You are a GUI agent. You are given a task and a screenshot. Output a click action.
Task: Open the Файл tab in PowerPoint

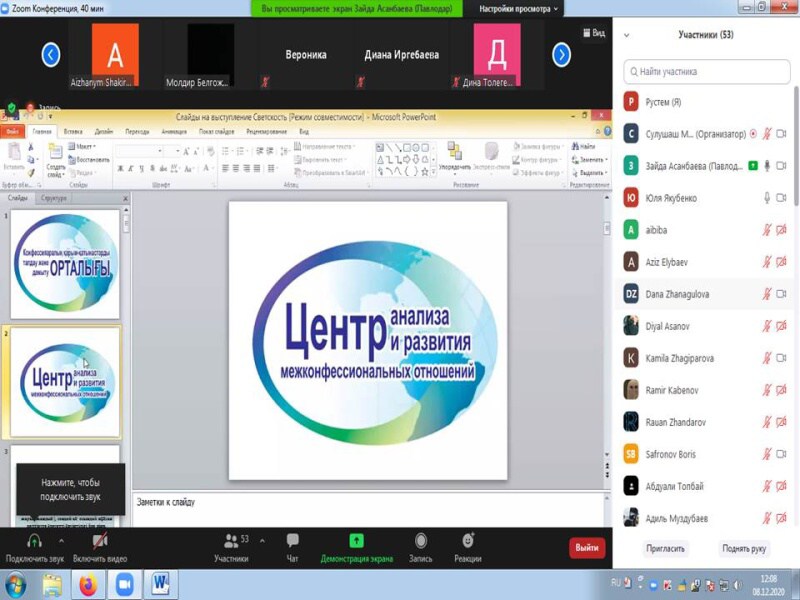[x=12, y=132]
